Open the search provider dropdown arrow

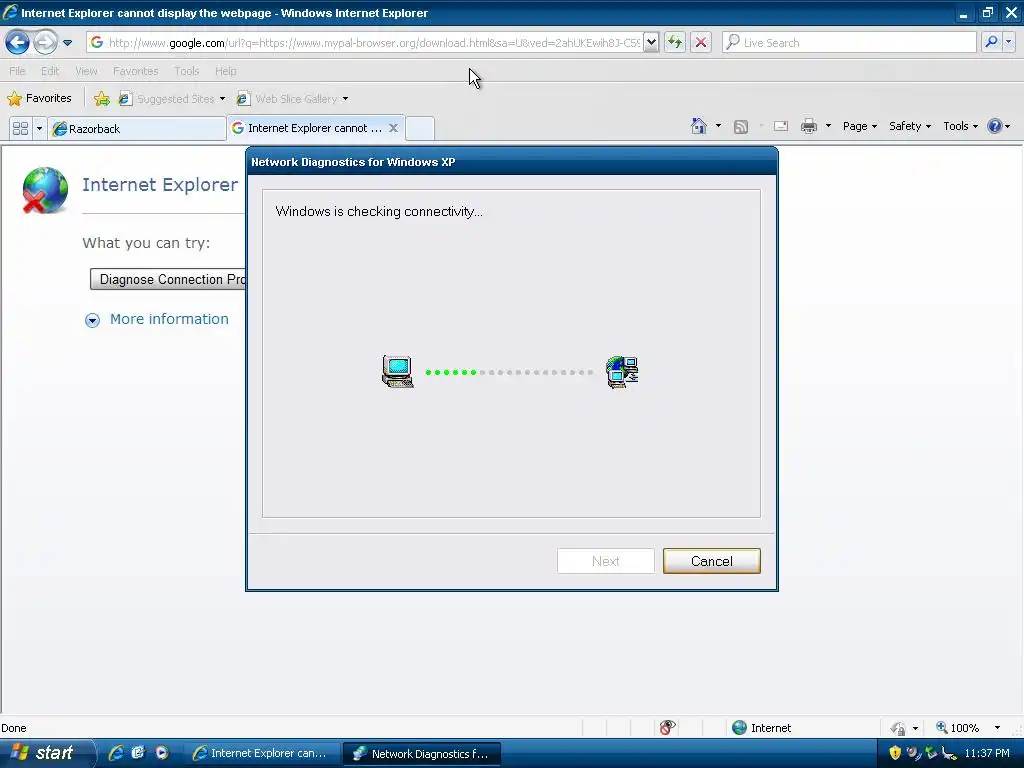pyautogui.click(x=1009, y=42)
